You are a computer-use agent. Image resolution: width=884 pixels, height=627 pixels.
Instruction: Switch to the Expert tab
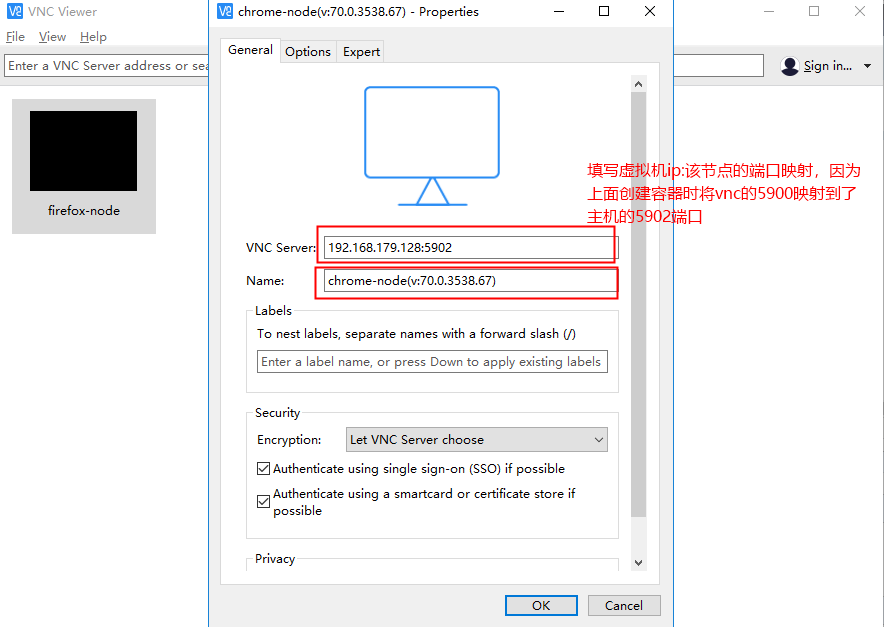click(361, 51)
